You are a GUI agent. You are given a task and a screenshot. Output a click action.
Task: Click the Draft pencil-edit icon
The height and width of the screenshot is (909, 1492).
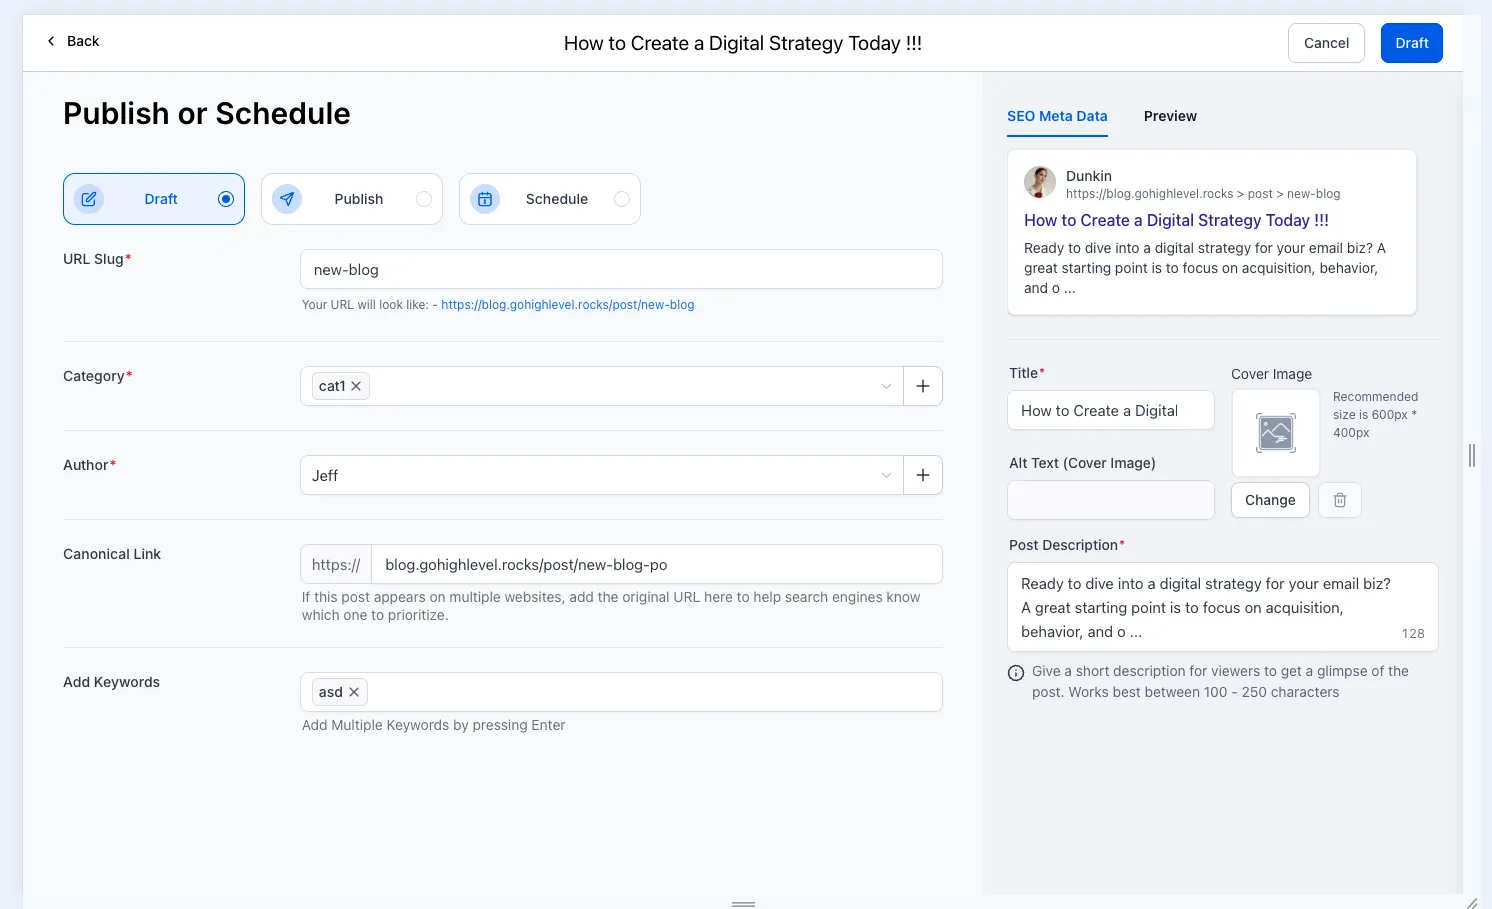(89, 199)
